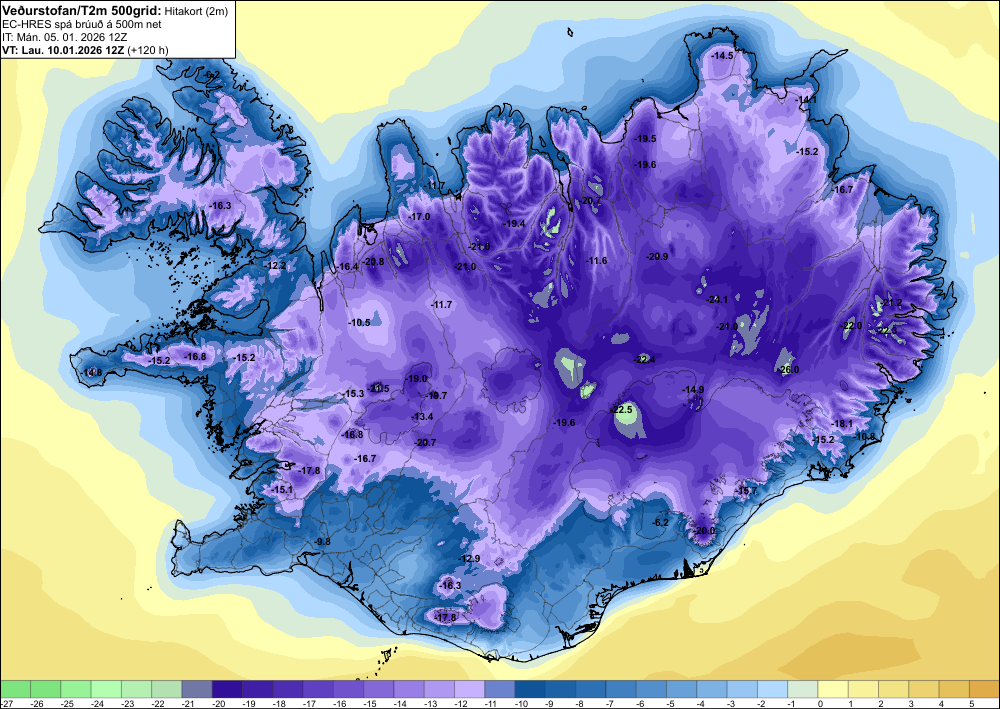Select the legend swatch labeled -4
The height and width of the screenshot is (709, 1000).
coord(712,689)
